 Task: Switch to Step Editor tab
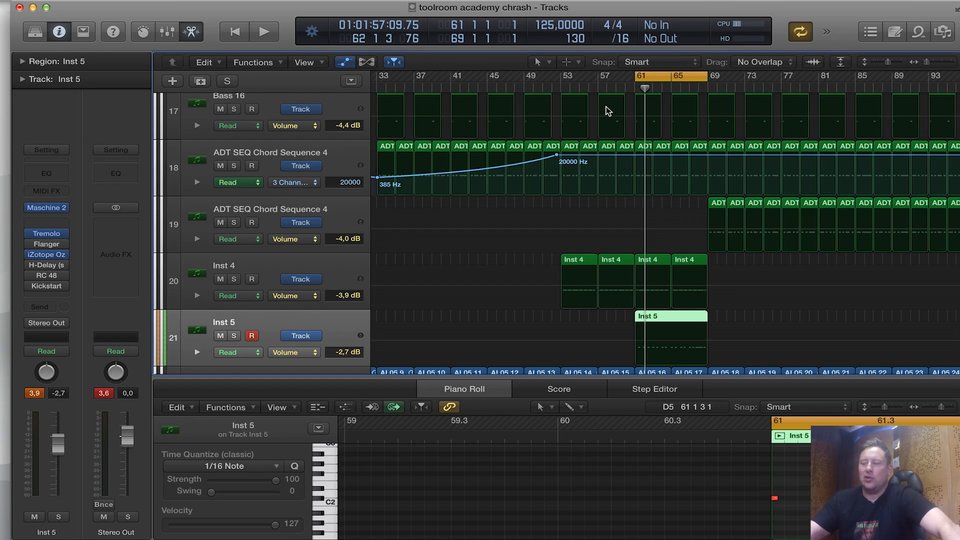[654, 389]
